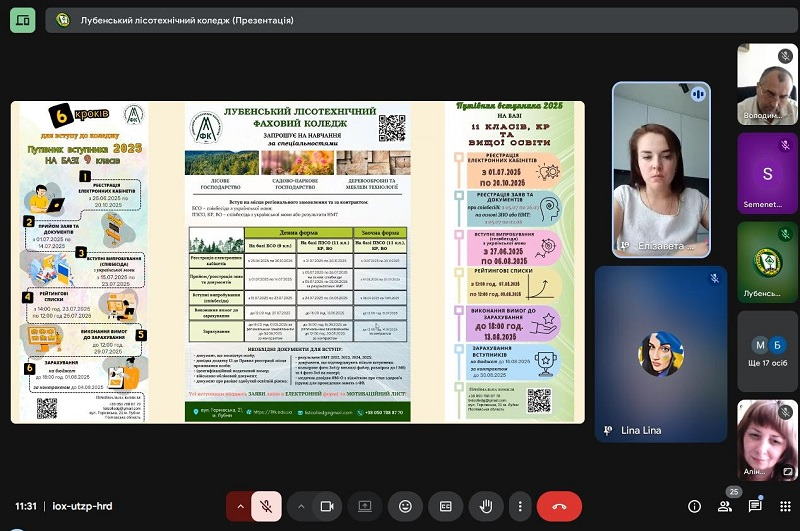Toggle the camera on or off
Screen dimensions: 800x531
326,506
